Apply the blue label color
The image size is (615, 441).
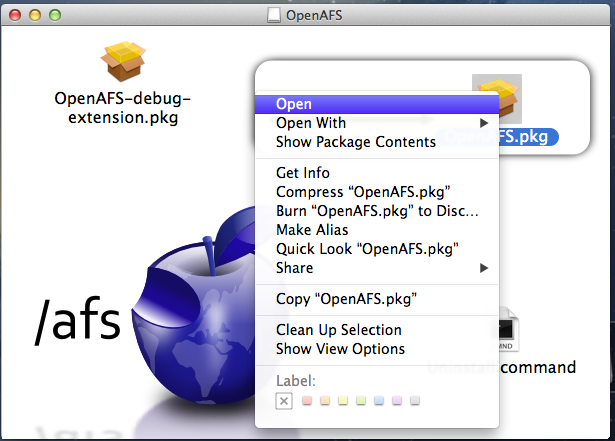pos(379,401)
